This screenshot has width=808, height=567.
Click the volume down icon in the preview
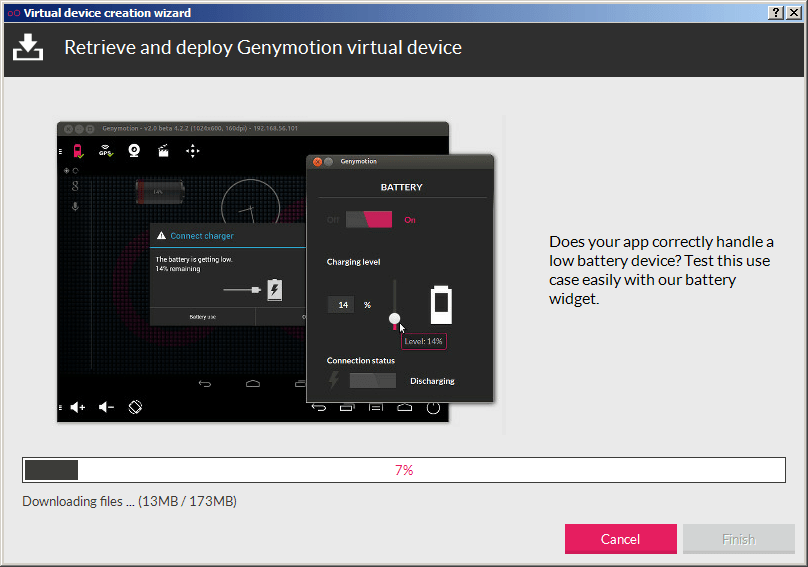coord(106,407)
